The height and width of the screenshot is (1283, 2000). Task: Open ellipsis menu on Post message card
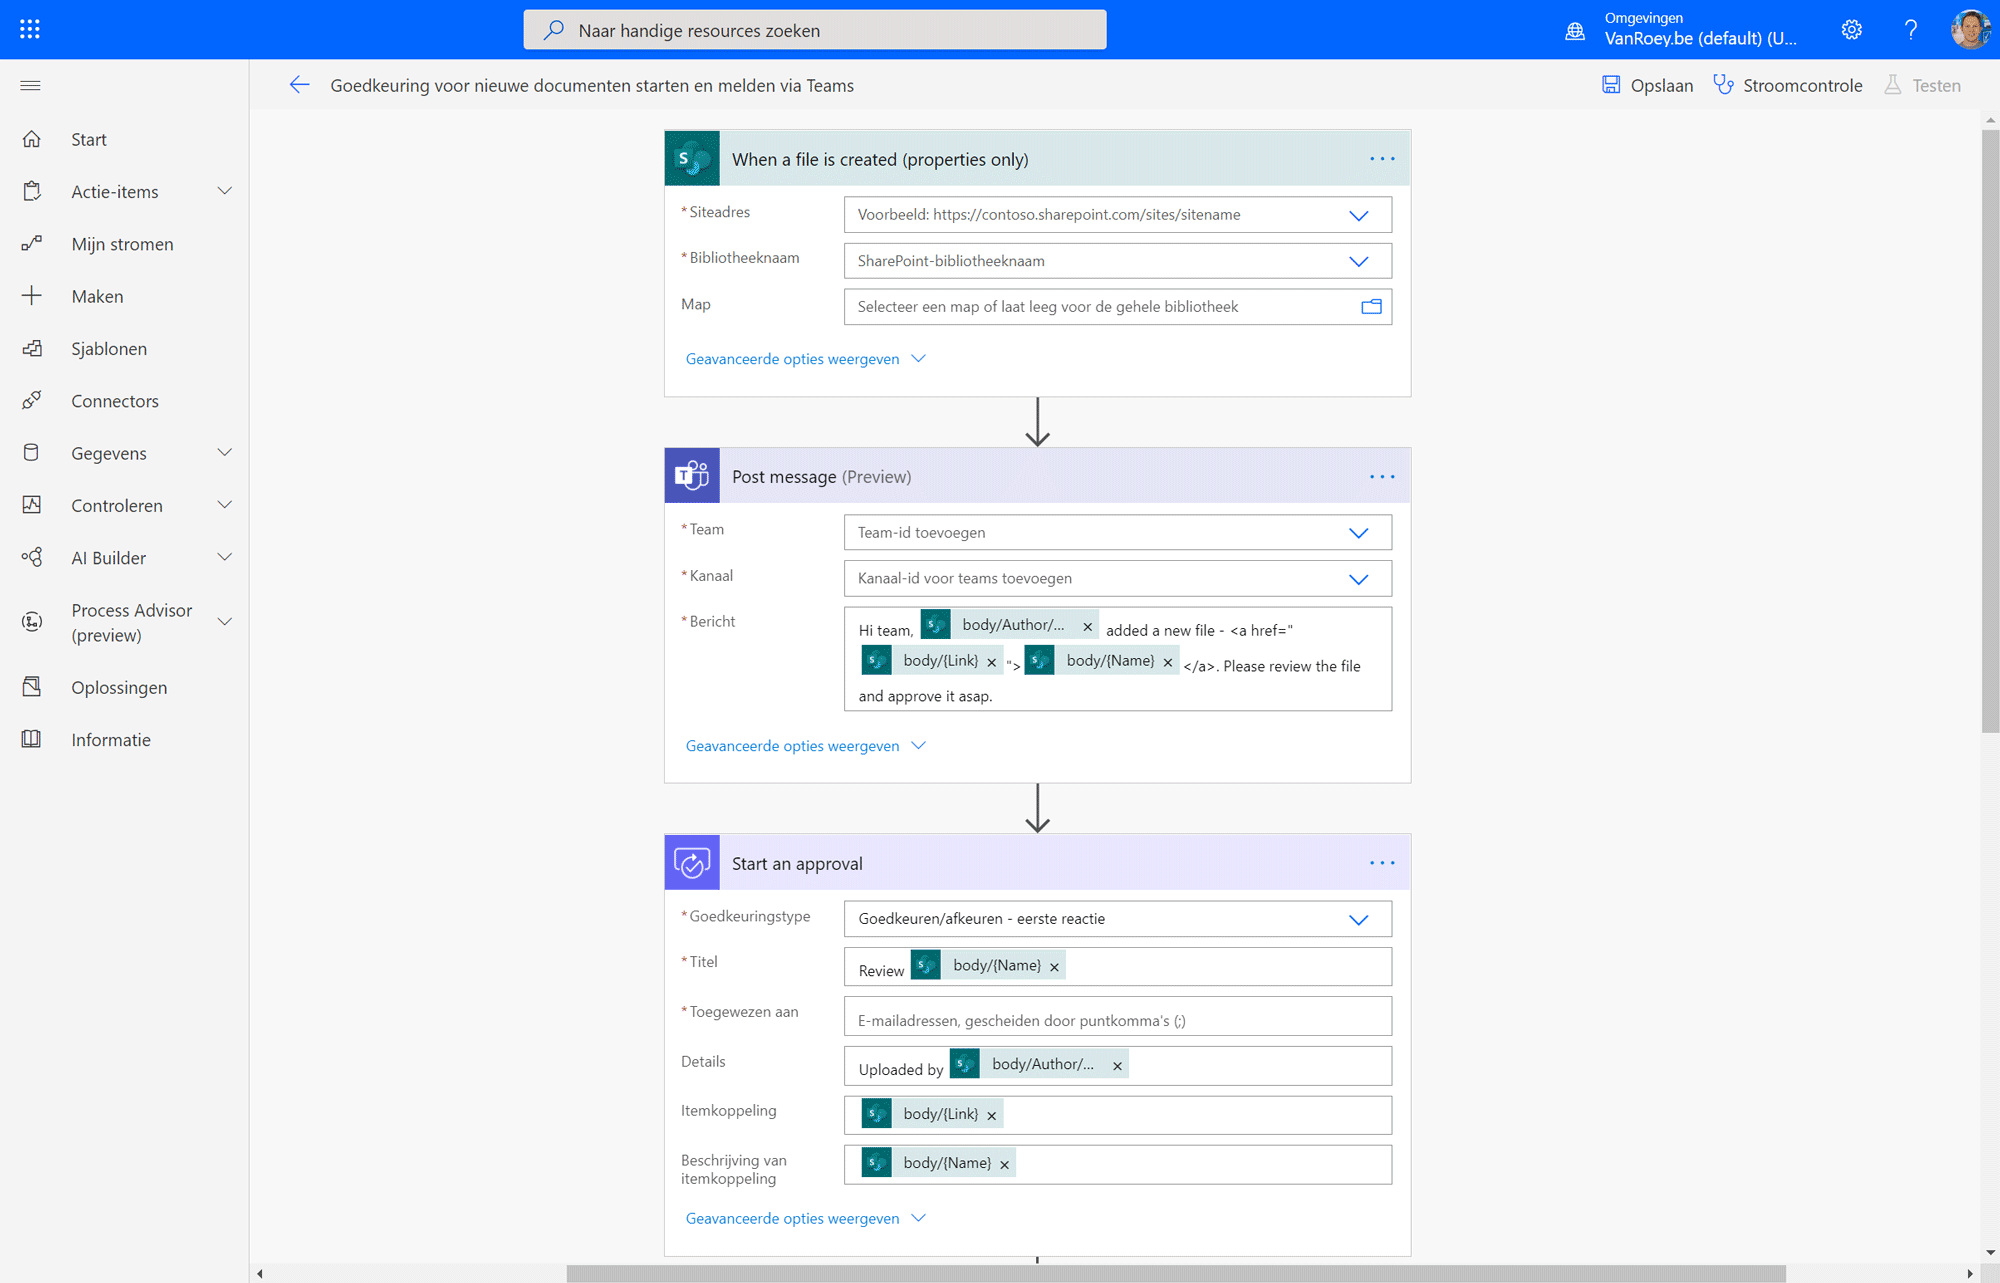1382,477
